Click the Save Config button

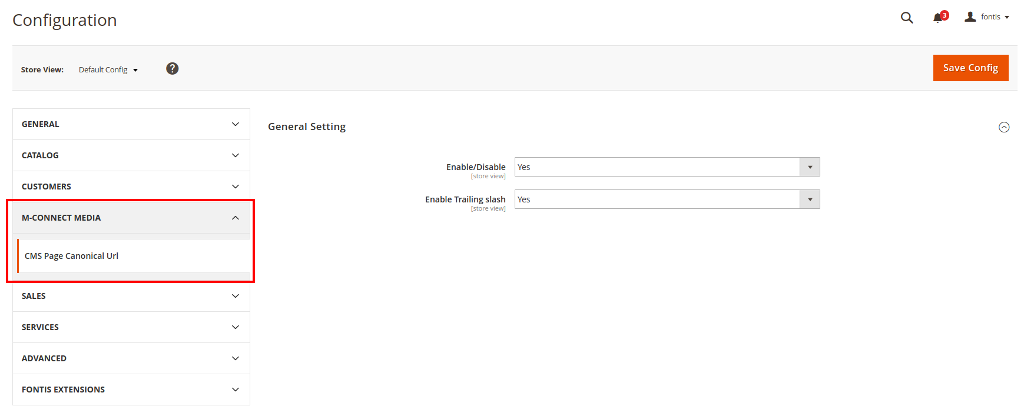pos(970,68)
